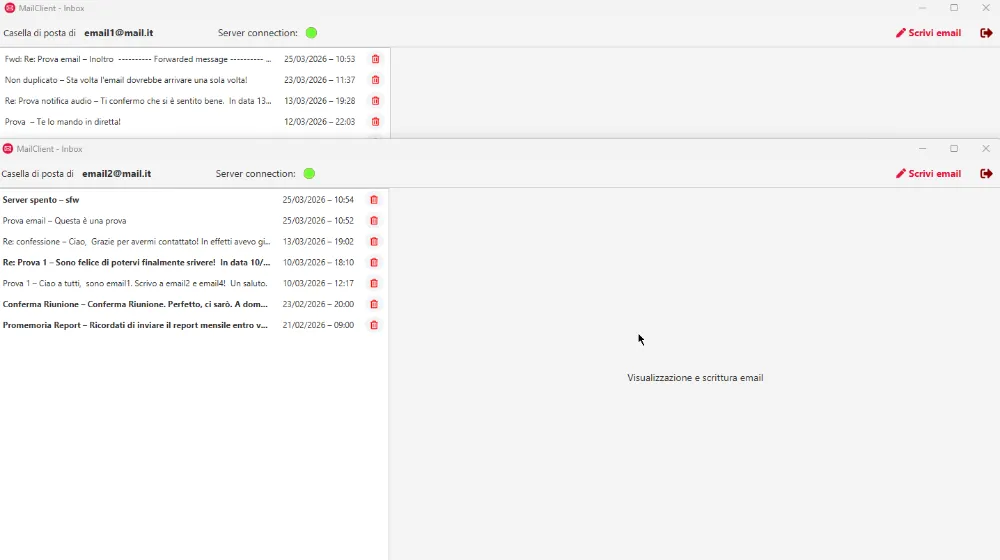
Task: Click 'Visualizzazione e scrittura email' placeholder text
Action: 695,378
